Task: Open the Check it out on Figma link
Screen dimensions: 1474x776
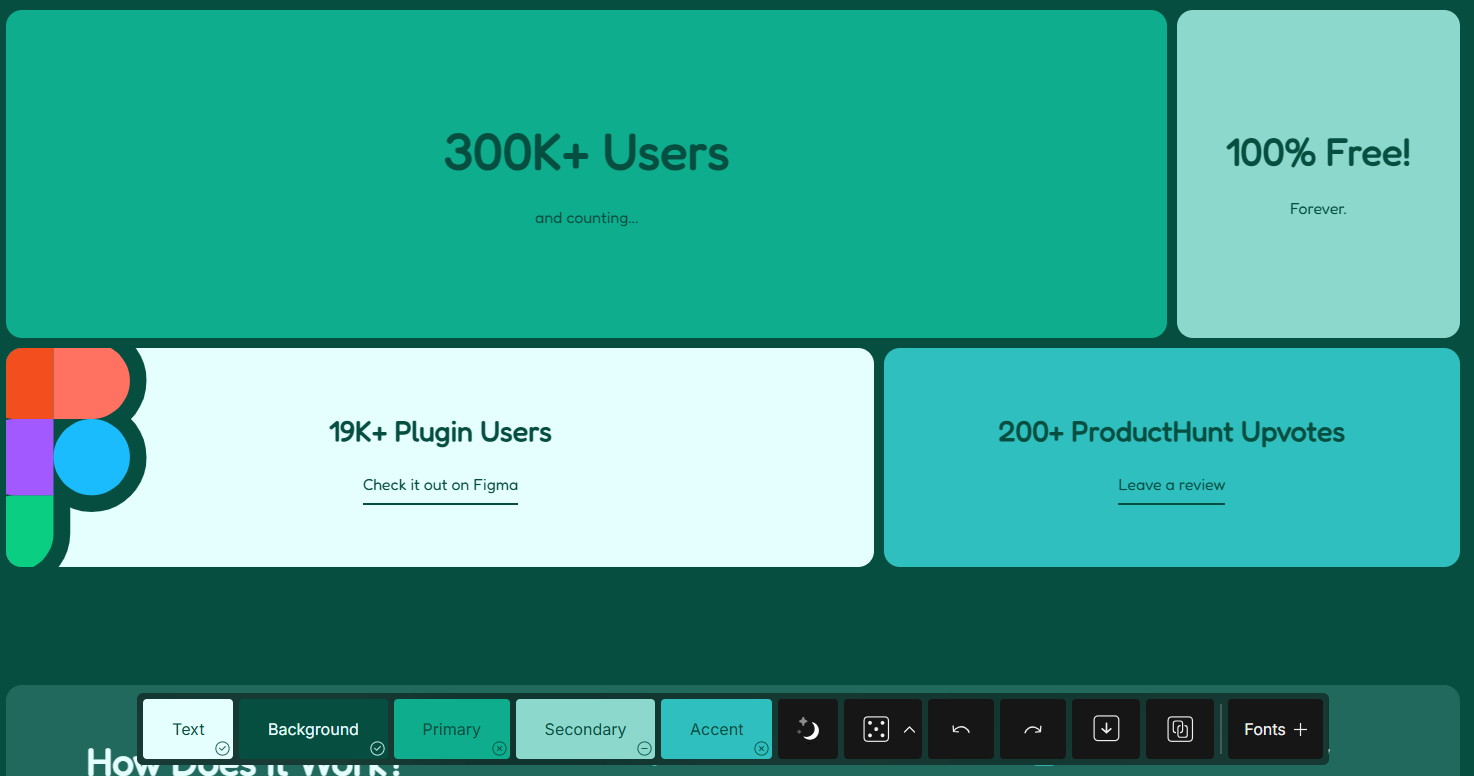Action: tap(440, 485)
